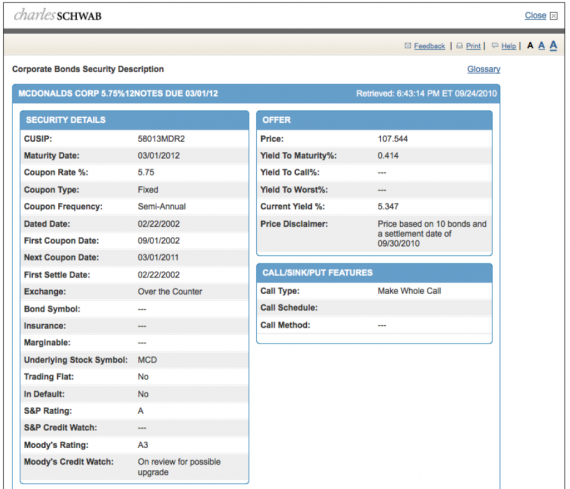The height and width of the screenshot is (489, 570).
Task: Click the Offer panel header
Action: (x=374, y=120)
